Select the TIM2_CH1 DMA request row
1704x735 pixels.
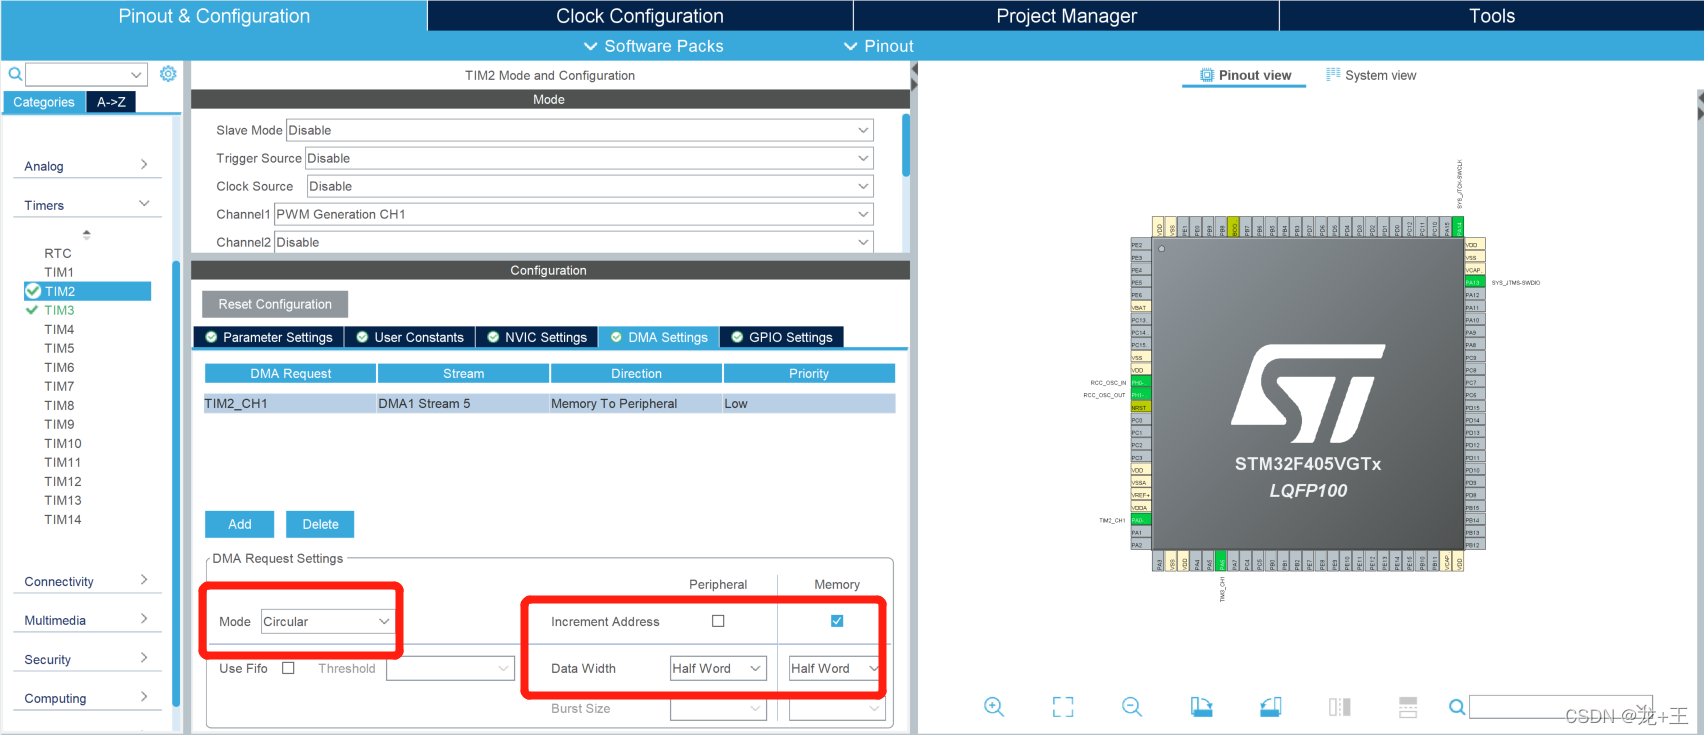click(550, 403)
